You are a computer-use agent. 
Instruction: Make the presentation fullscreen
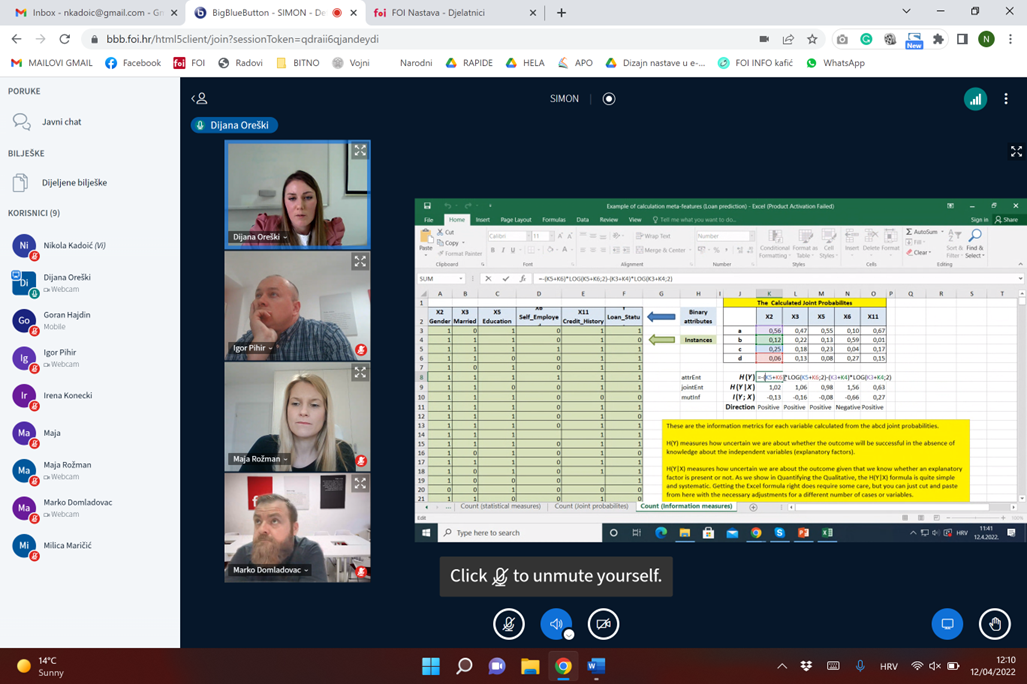click(1016, 152)
